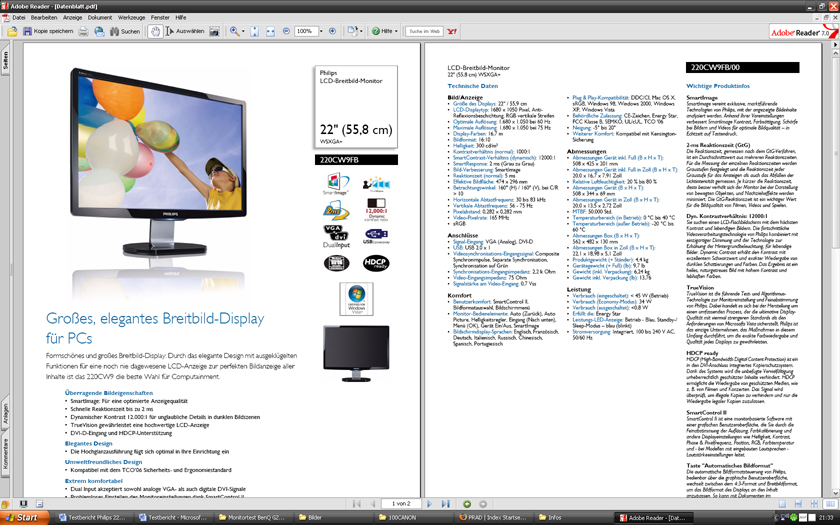Image resolution: width=840 pixels, height=525 pixels.
Task: Click the gray next view button
Action: pyautogui.click(x=483, y=504)
